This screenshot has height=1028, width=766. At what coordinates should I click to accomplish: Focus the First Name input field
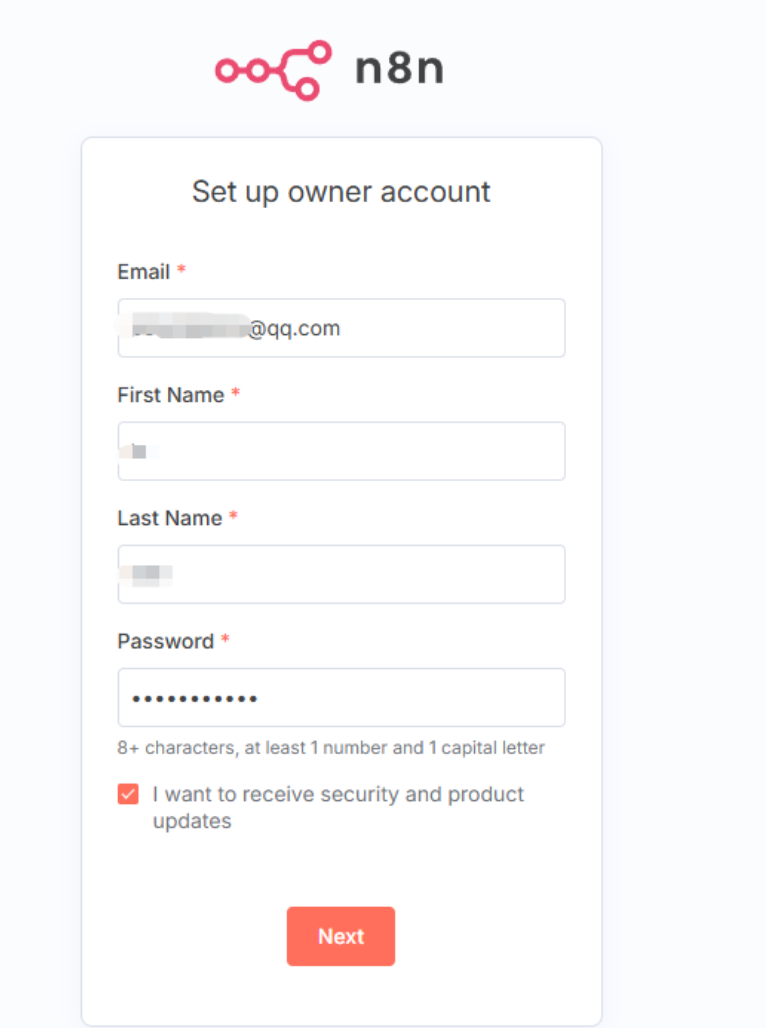tap(342, 451)
